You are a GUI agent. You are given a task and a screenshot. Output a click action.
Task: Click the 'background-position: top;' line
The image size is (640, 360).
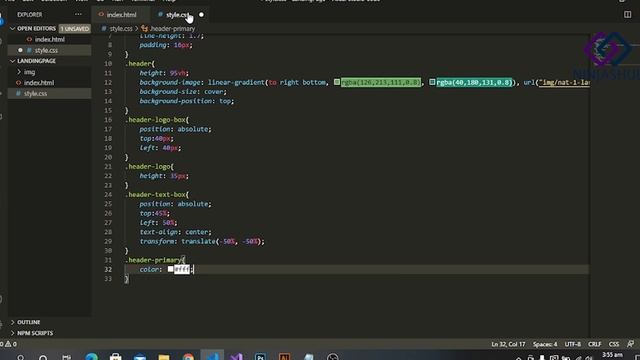tap(187, 101)
